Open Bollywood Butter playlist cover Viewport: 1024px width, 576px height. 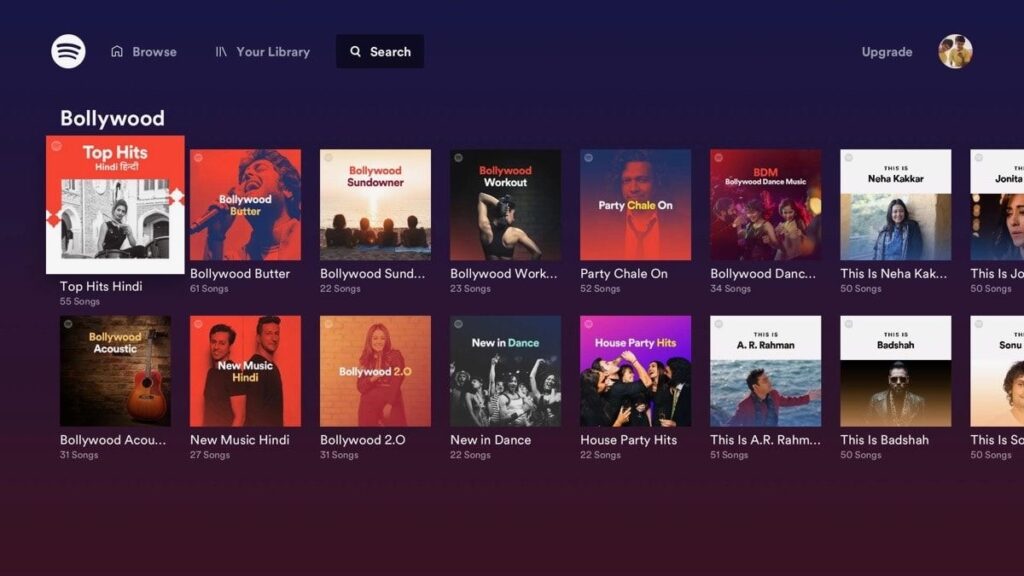(245, 205)
